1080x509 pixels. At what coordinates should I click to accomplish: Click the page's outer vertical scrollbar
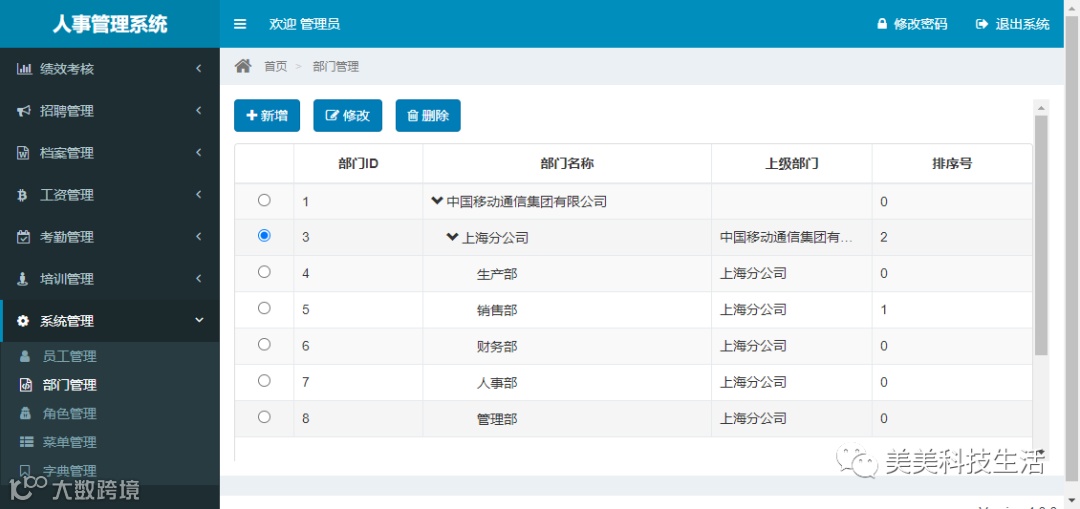(1073, 248)
